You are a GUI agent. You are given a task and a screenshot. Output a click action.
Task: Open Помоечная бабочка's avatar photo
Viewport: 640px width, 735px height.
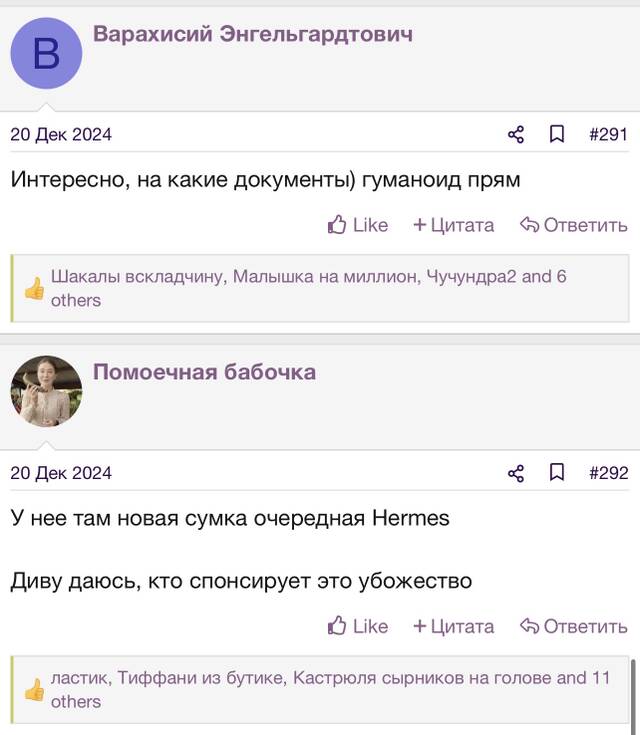click(46, 391)
